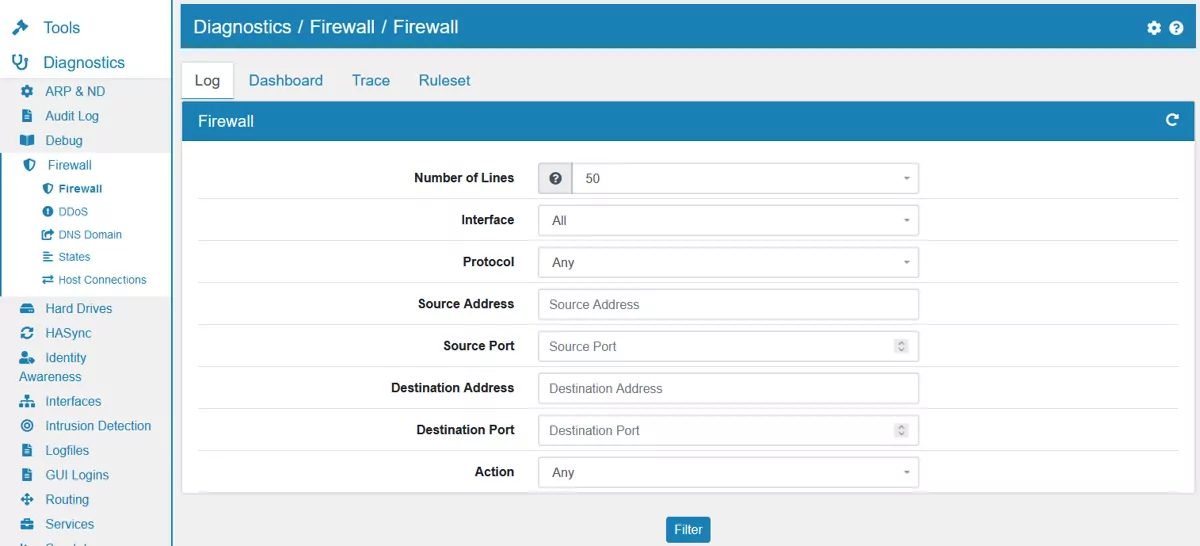1200x546 pixels.
Task: Click the Interfaces network icon
Action: (x=27, y=401)
